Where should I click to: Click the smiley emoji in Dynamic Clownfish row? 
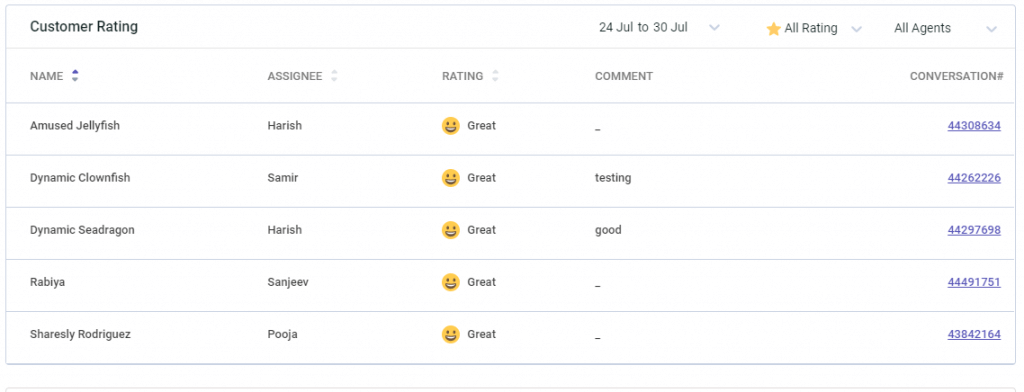point(451,178)
